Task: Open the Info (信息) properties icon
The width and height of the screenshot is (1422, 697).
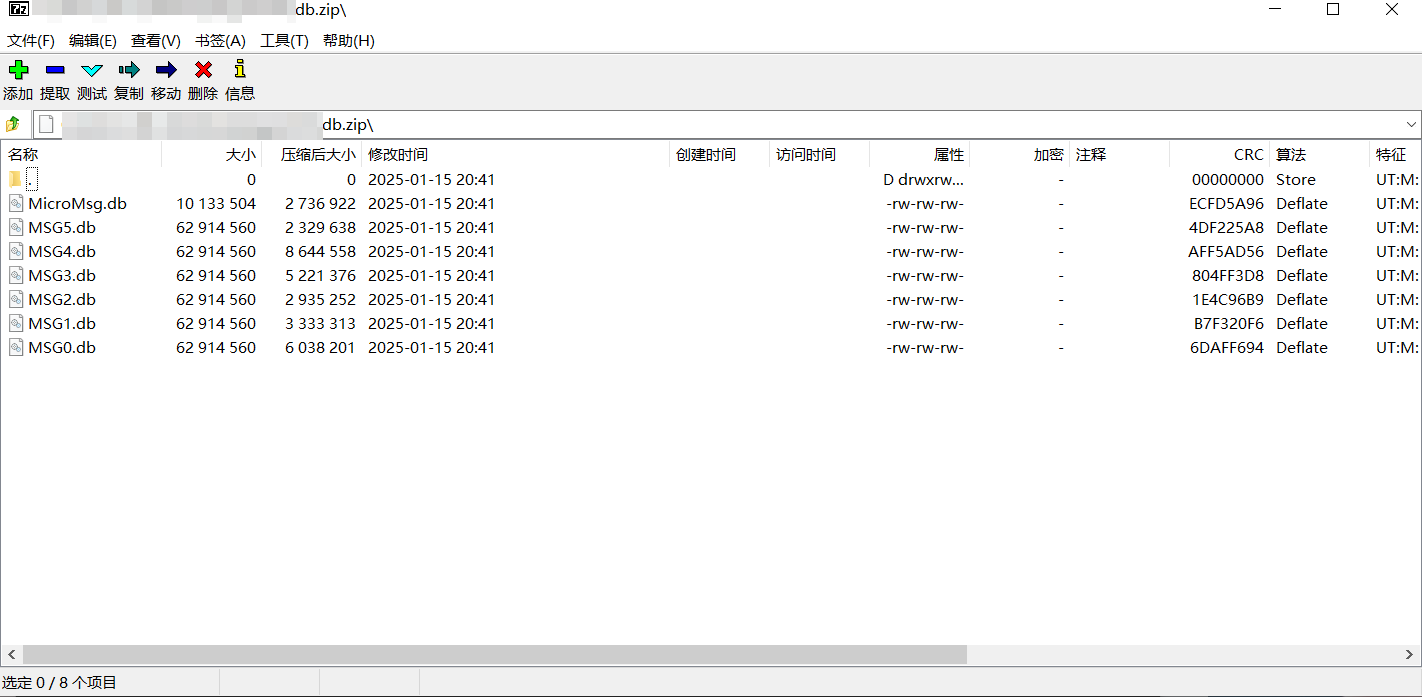Action: (239, 70)
